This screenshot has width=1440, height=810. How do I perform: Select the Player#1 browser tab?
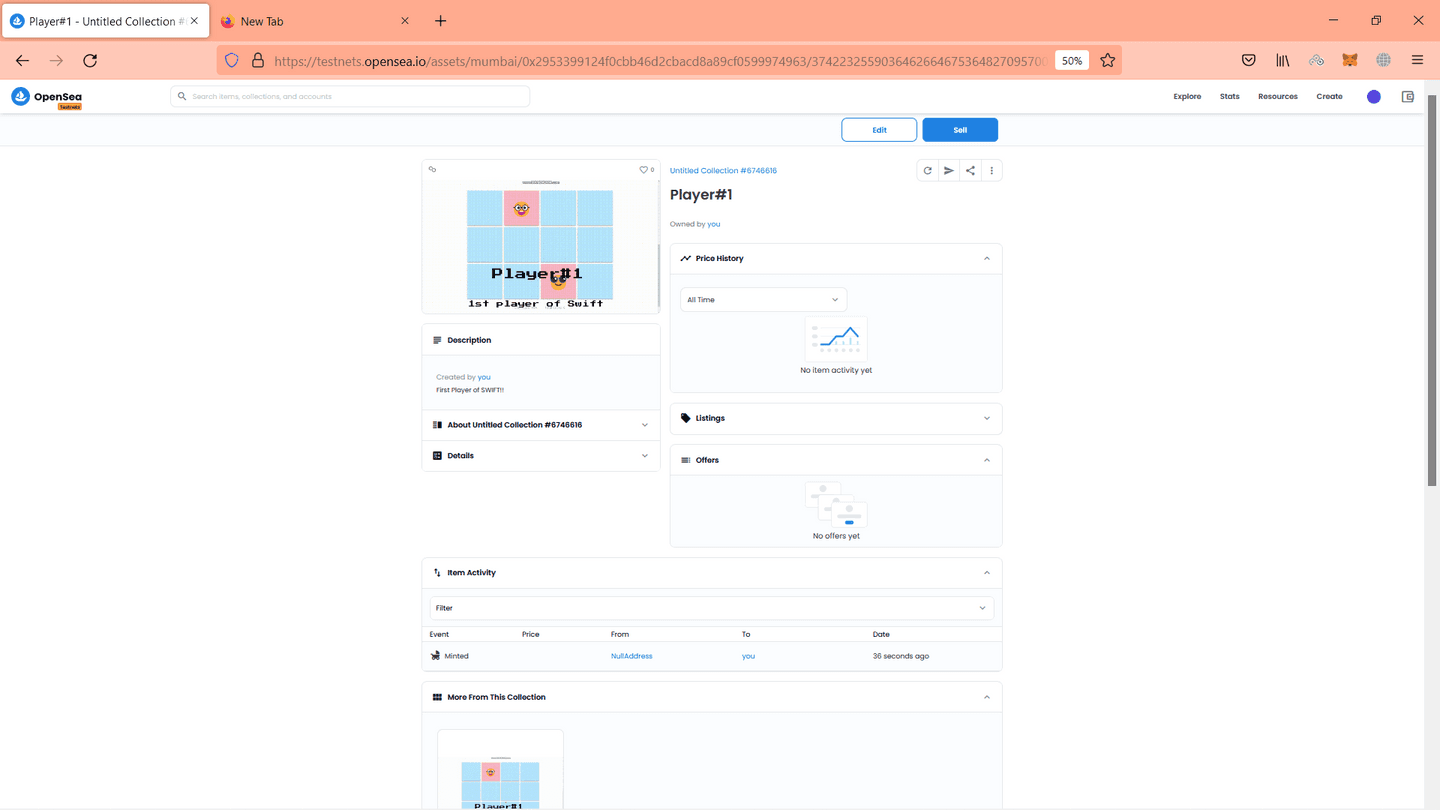(x=105, y=21)
